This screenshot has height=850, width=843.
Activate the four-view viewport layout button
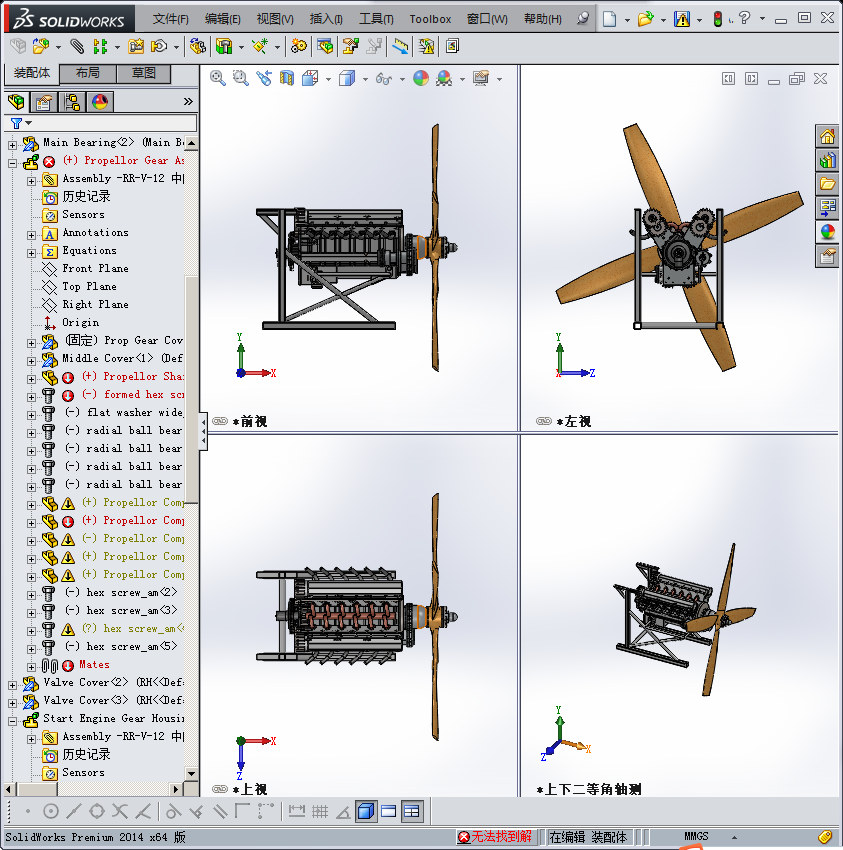click(411, 811)
